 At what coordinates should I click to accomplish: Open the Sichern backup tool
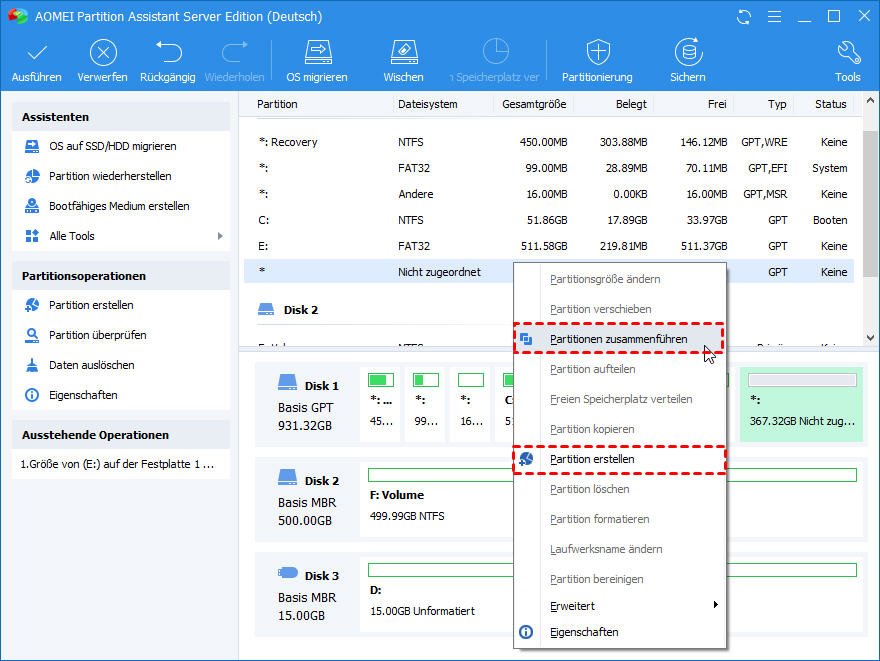[x=688, y=61]
